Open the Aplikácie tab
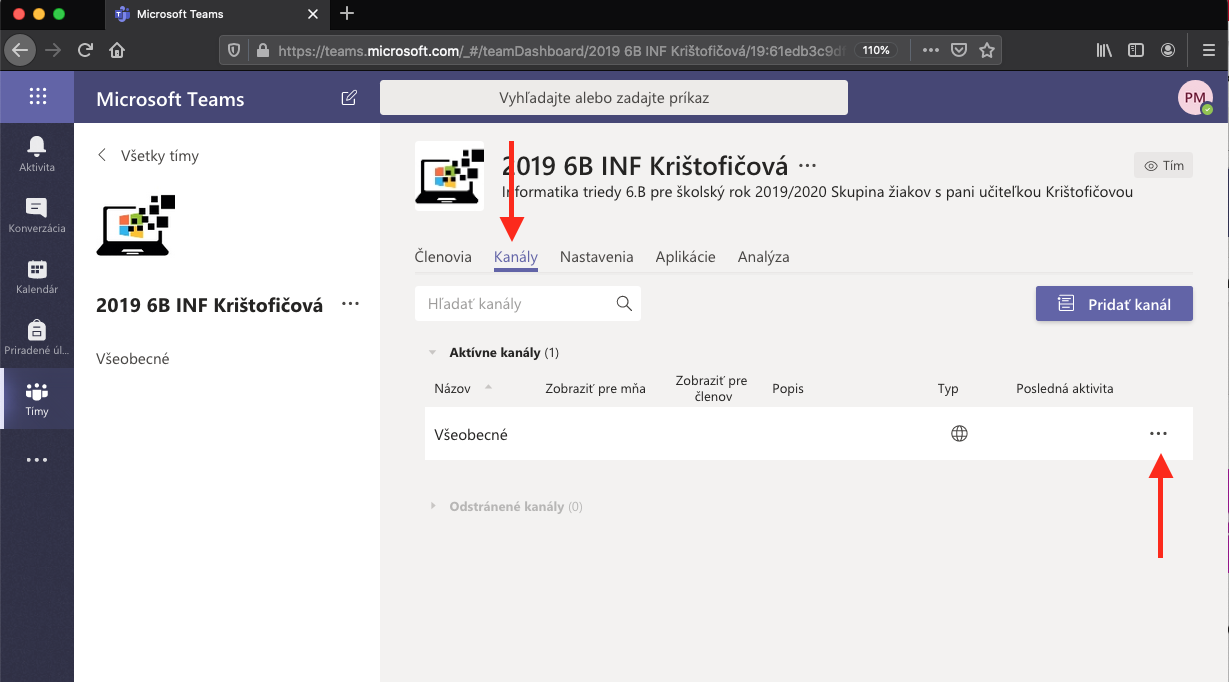The image size is (1229, 682). 685,257
